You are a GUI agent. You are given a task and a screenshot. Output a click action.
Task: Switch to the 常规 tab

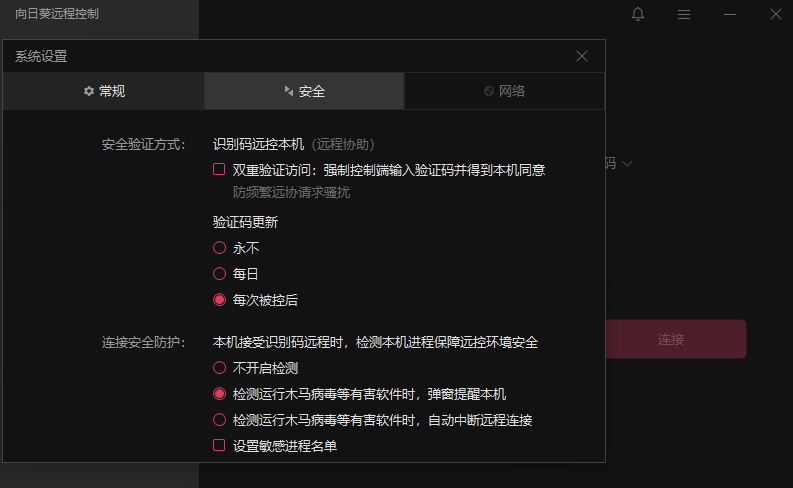pyautogui.click(x=104, y=91)
